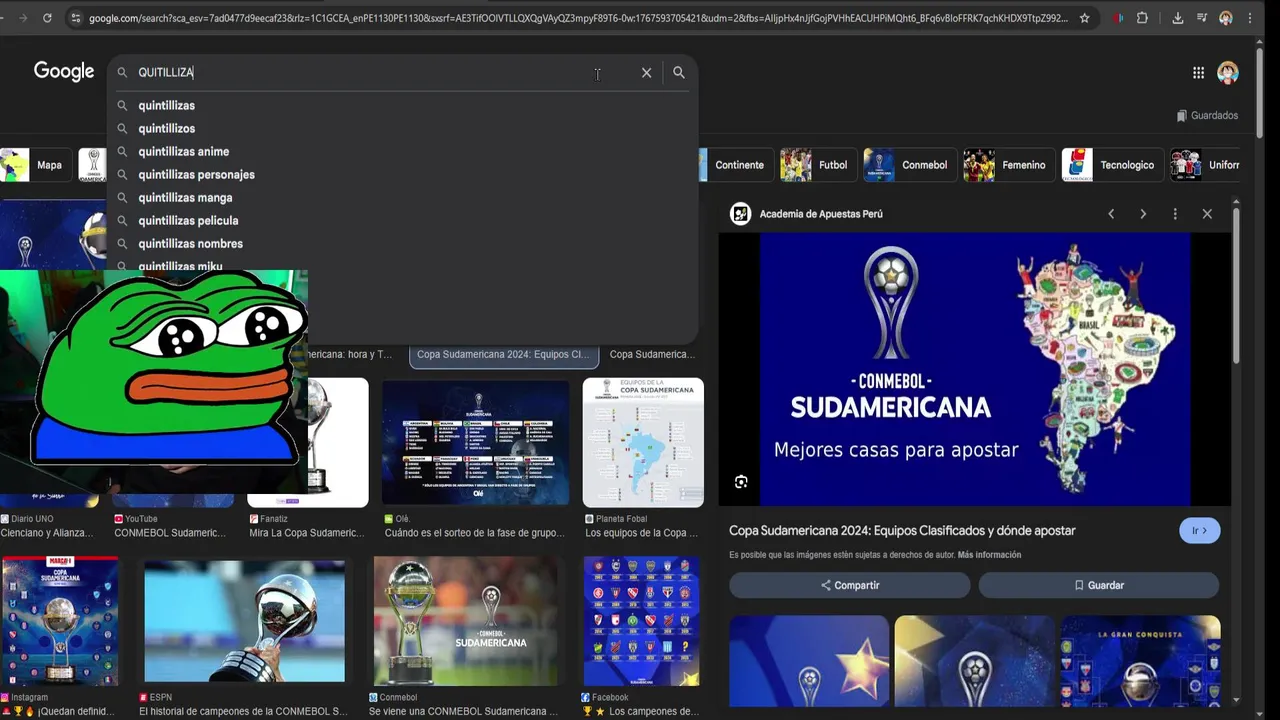Bookmark this page with star icon
This screenshot has width=1280, height=720.
point(1084,18)
